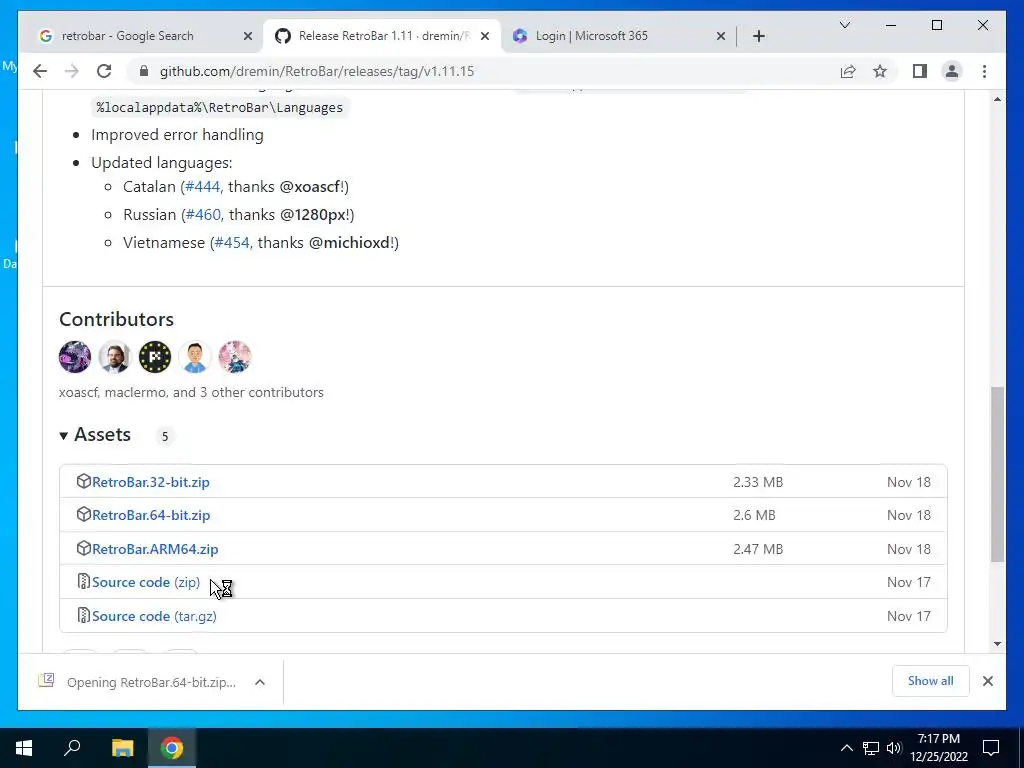Image resolution: width=1024 pixels, height=768 pixels.
Task: Open Windows taskbar search
Action: click(72, 748)
